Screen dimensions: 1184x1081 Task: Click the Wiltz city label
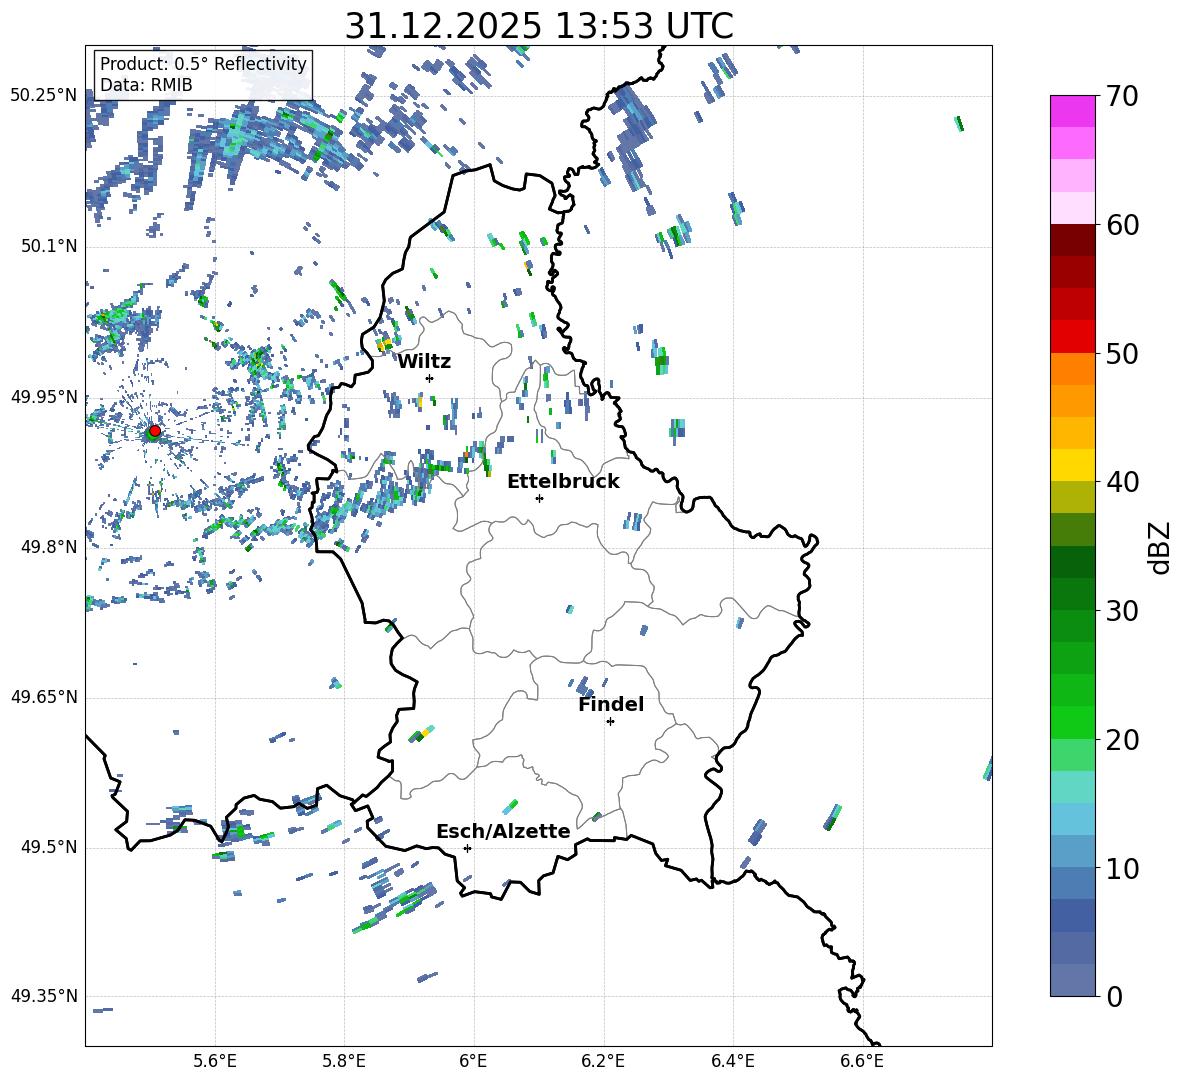coord(424,361)
